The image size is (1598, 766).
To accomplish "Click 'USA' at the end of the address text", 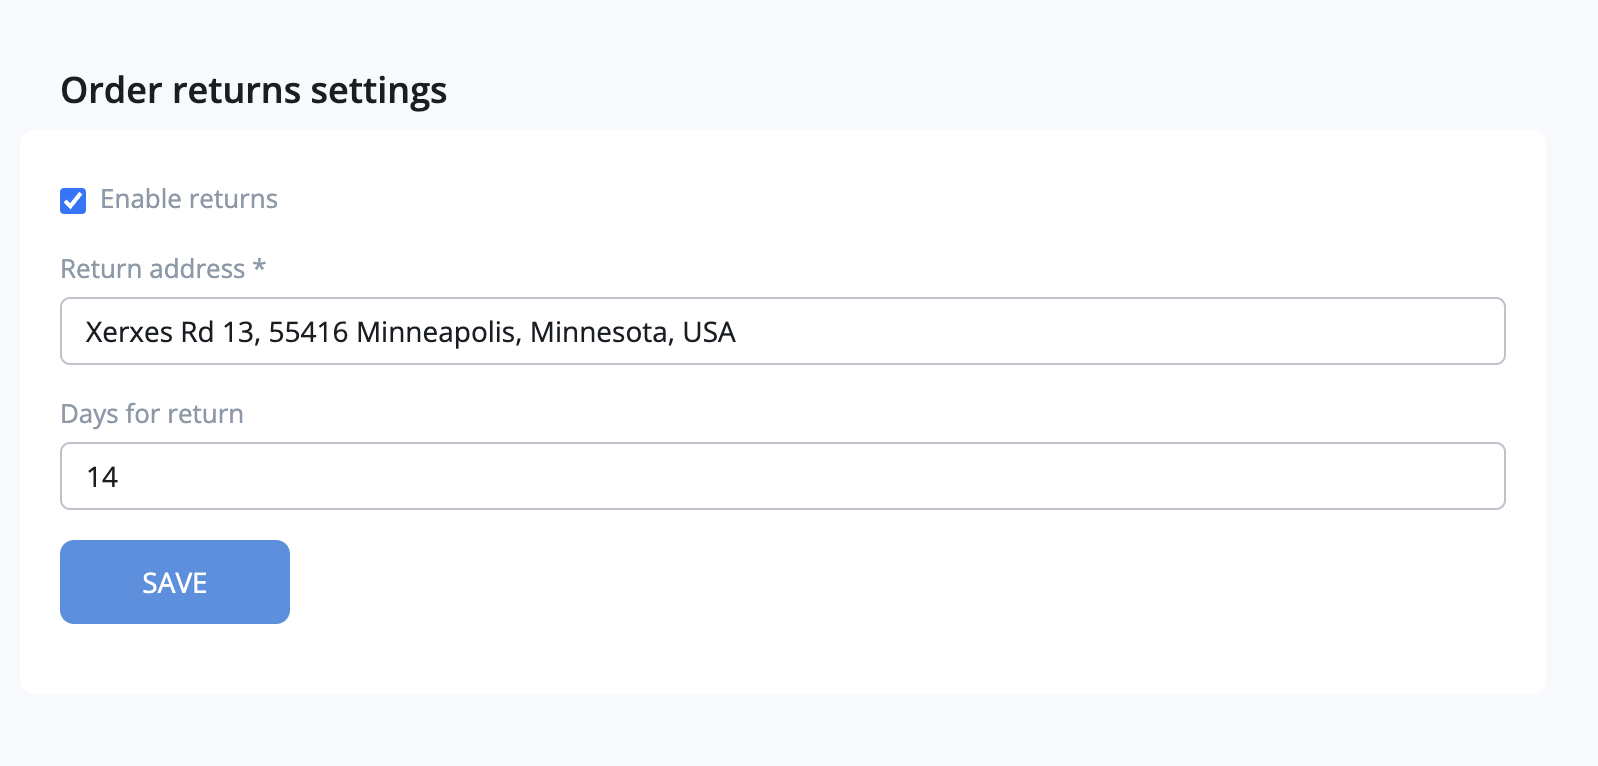I will coord(709,332).
